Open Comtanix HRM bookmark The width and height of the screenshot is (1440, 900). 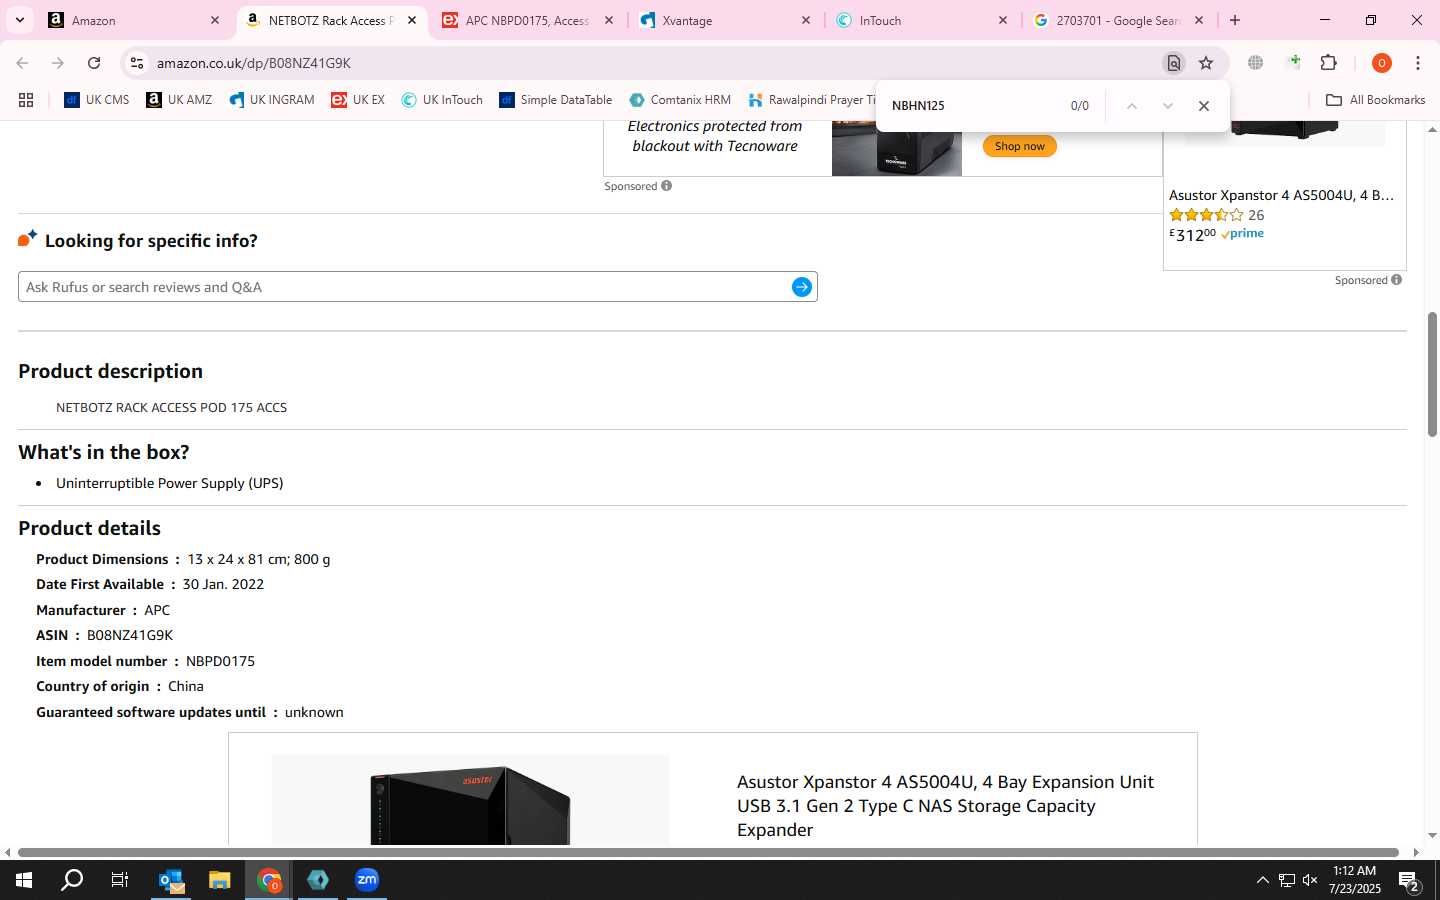680,100
